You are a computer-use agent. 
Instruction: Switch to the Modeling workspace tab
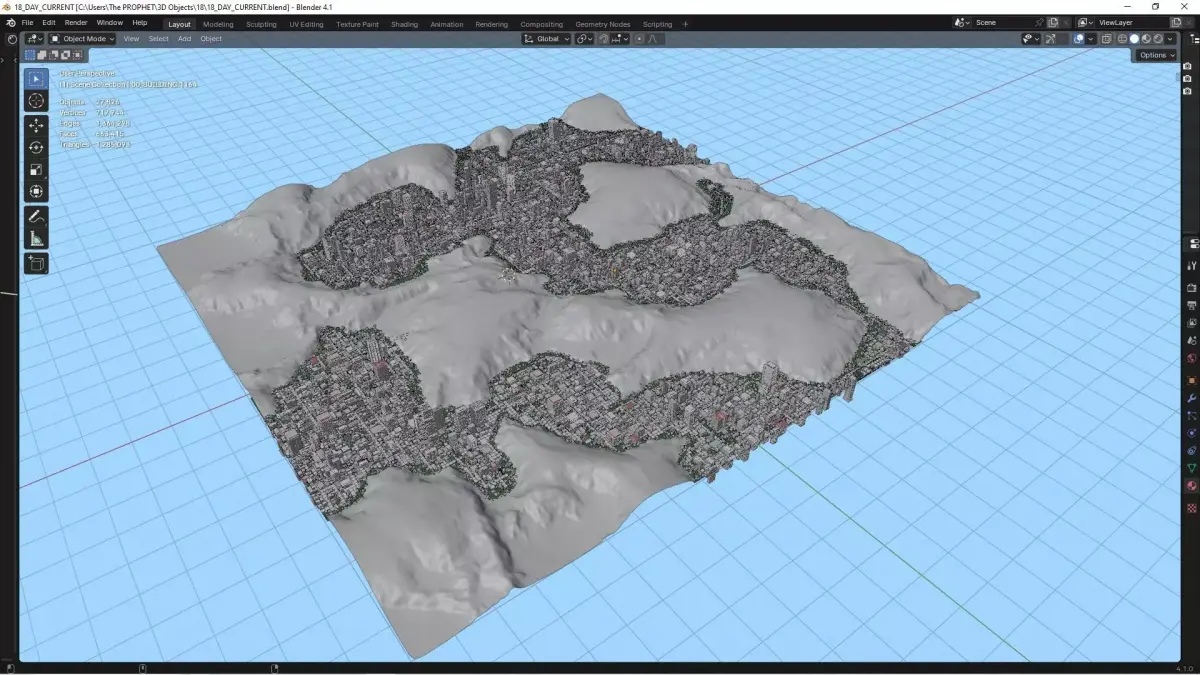pos(218,24)
